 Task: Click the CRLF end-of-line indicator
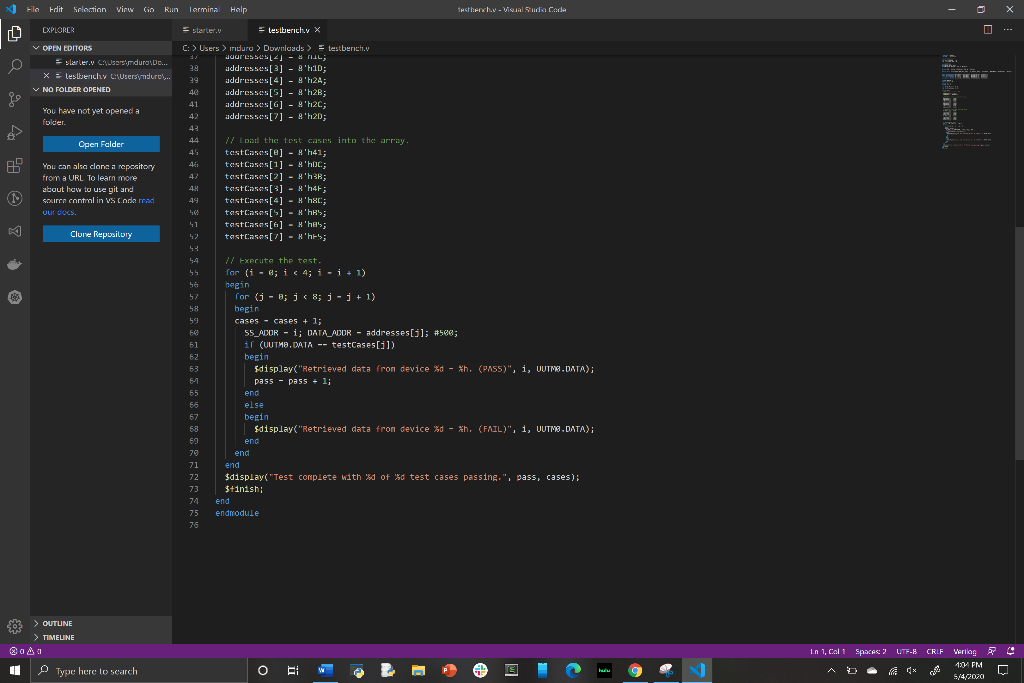tap(935, 651)
